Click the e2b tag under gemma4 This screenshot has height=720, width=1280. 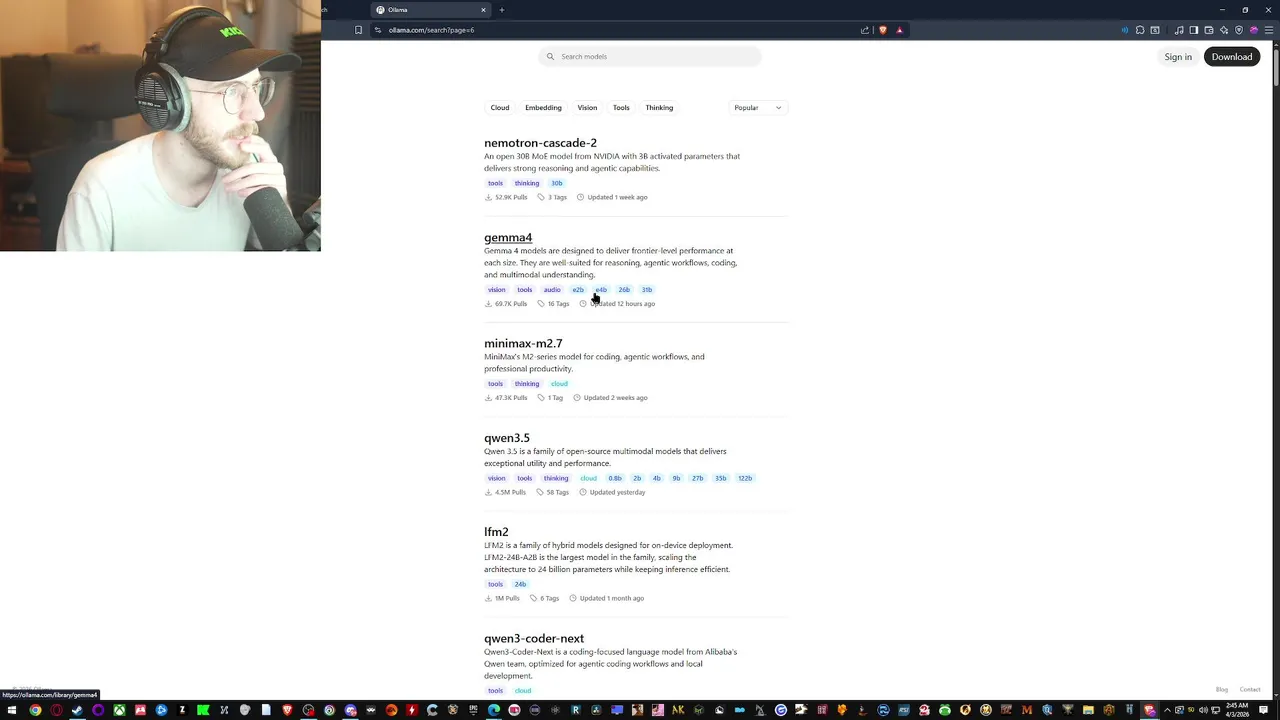(x=578, y=290)
